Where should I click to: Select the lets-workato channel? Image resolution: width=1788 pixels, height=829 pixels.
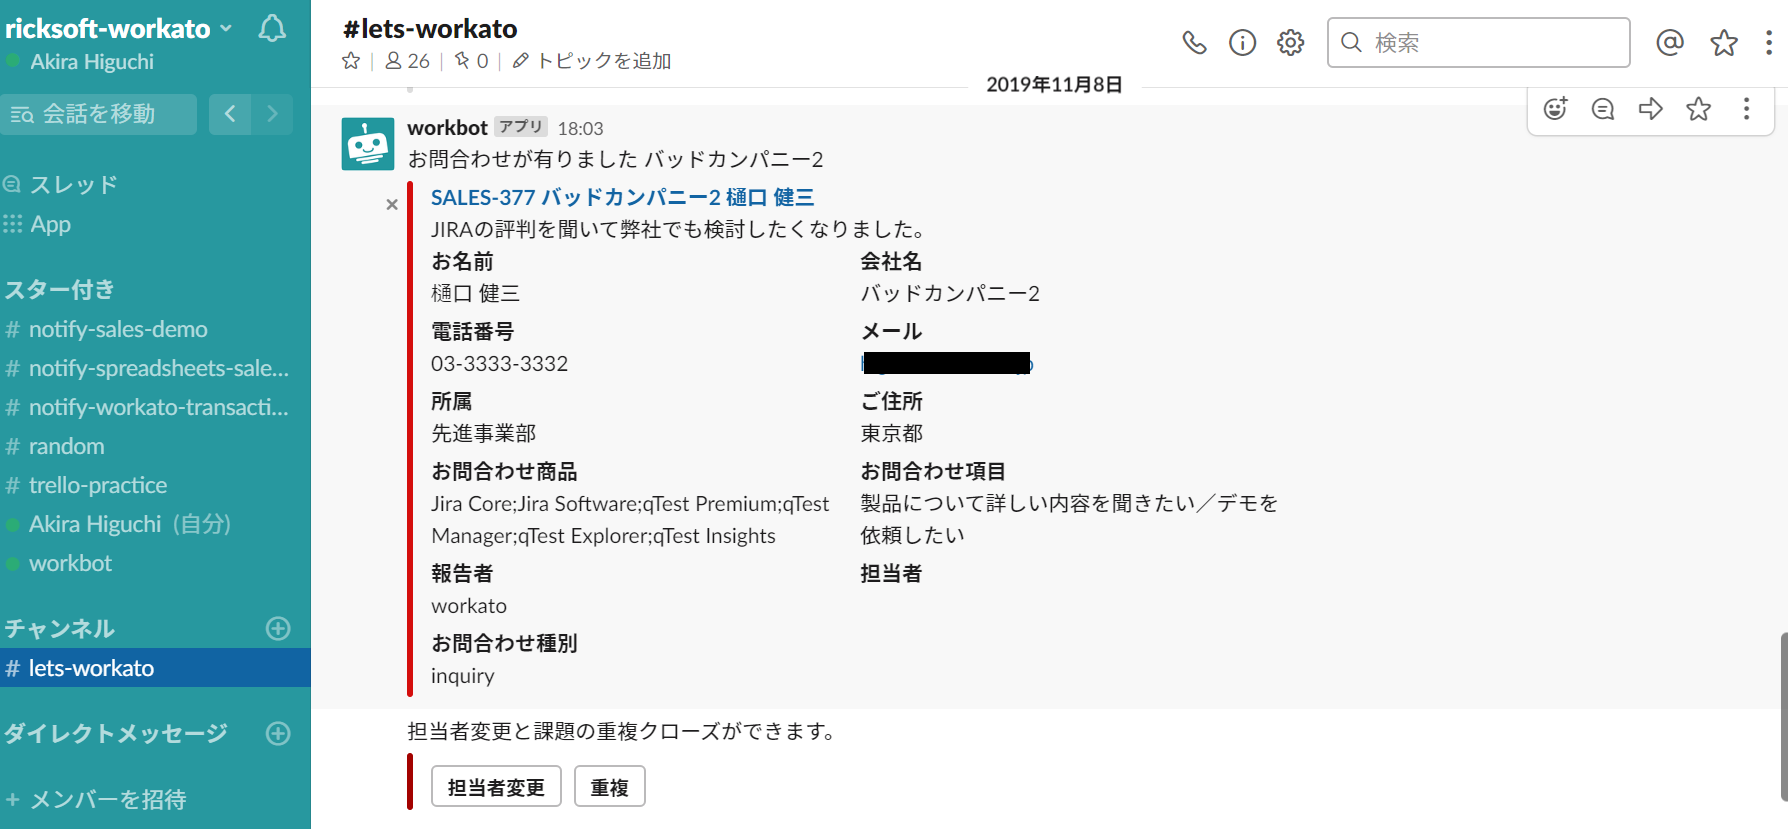click(x=155, y=668)
